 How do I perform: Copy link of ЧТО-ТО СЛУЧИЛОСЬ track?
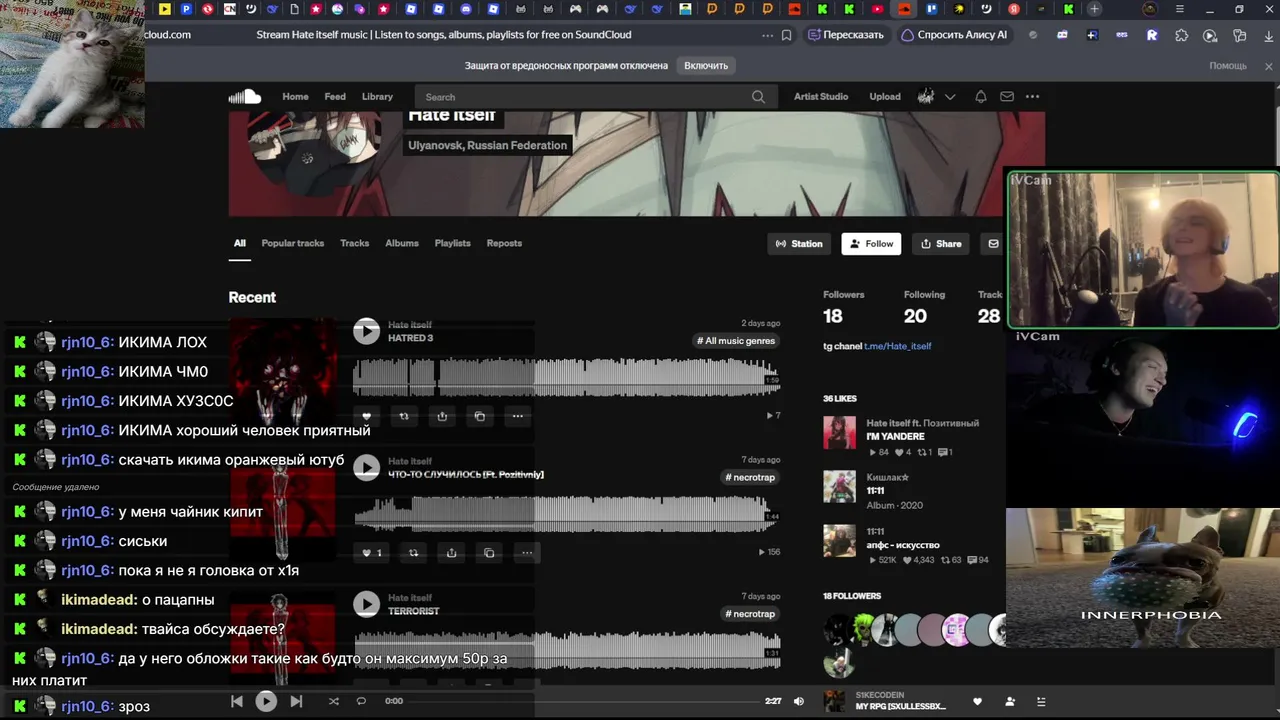(489, 553)
